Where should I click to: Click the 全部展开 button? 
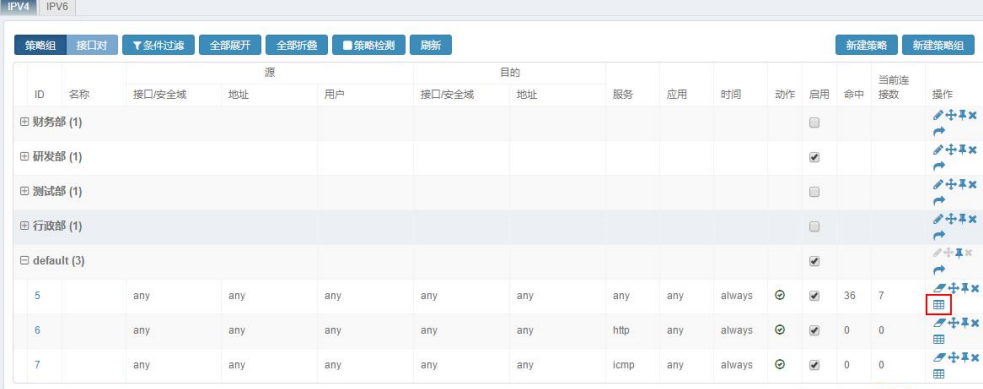coord(230,45)
